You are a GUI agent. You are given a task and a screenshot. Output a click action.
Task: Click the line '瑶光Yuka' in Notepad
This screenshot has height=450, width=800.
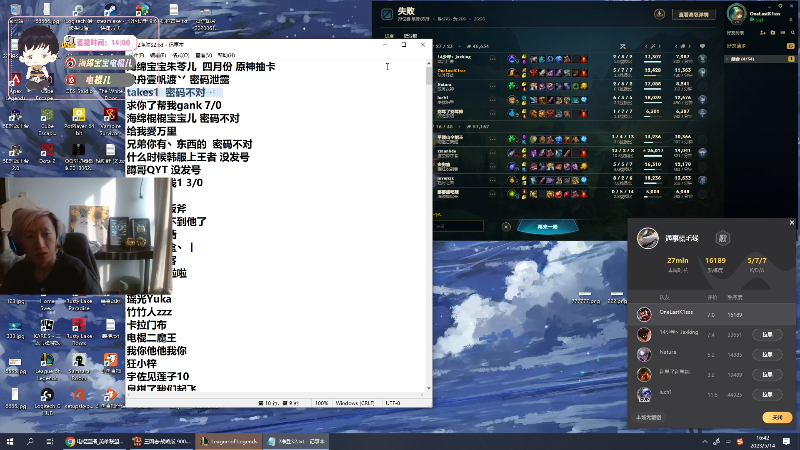(x=149, y=299)
